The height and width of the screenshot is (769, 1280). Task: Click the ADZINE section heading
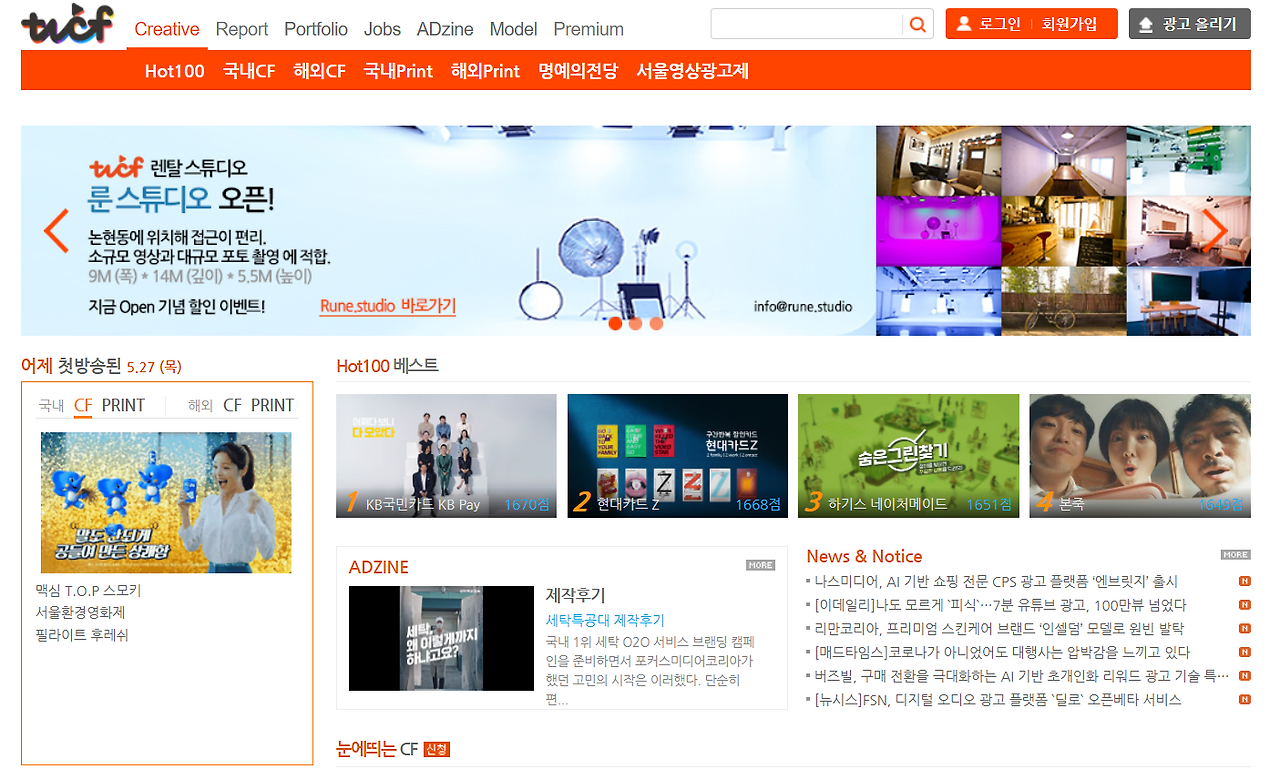(x=379, y=567)
